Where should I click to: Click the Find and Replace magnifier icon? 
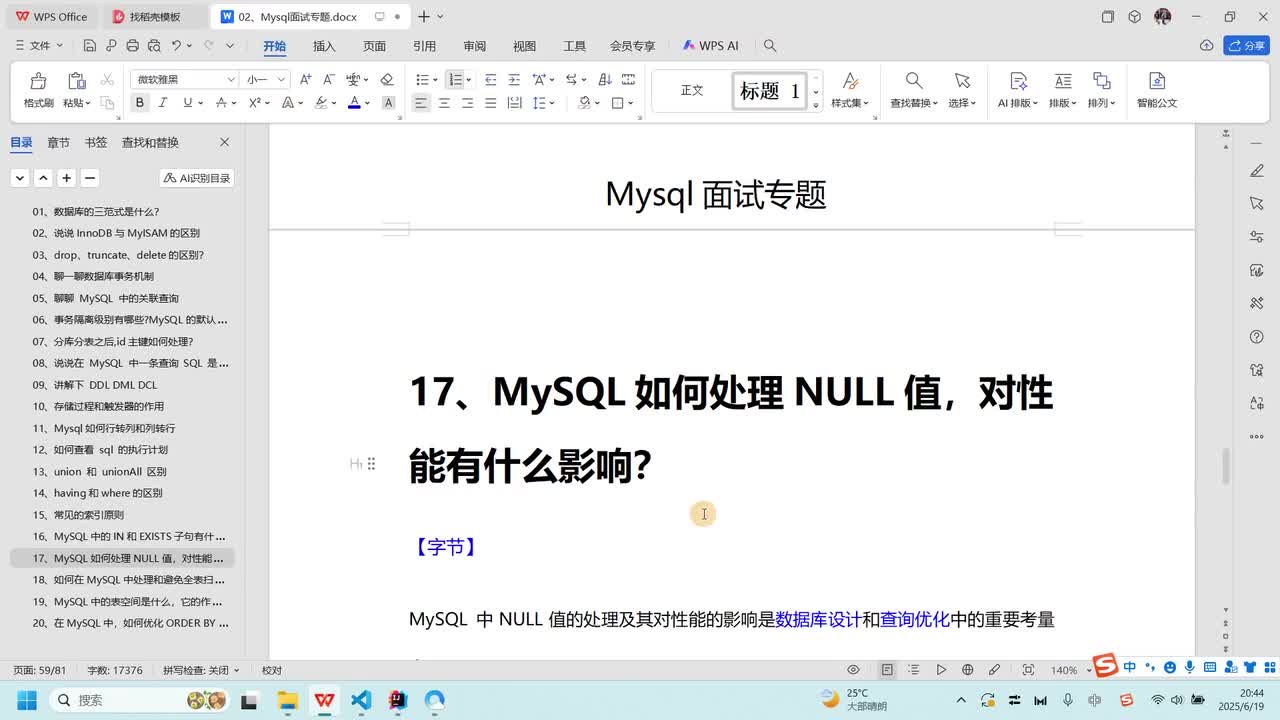(914, 81)
